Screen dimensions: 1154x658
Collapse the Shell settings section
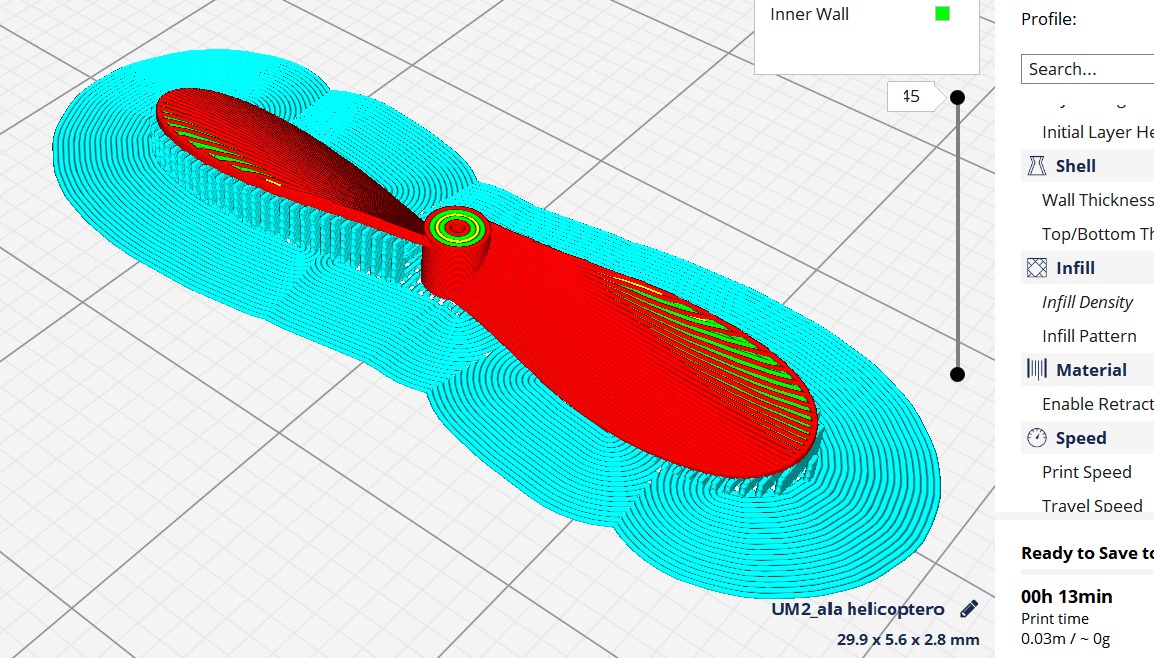click(1088, 166)
